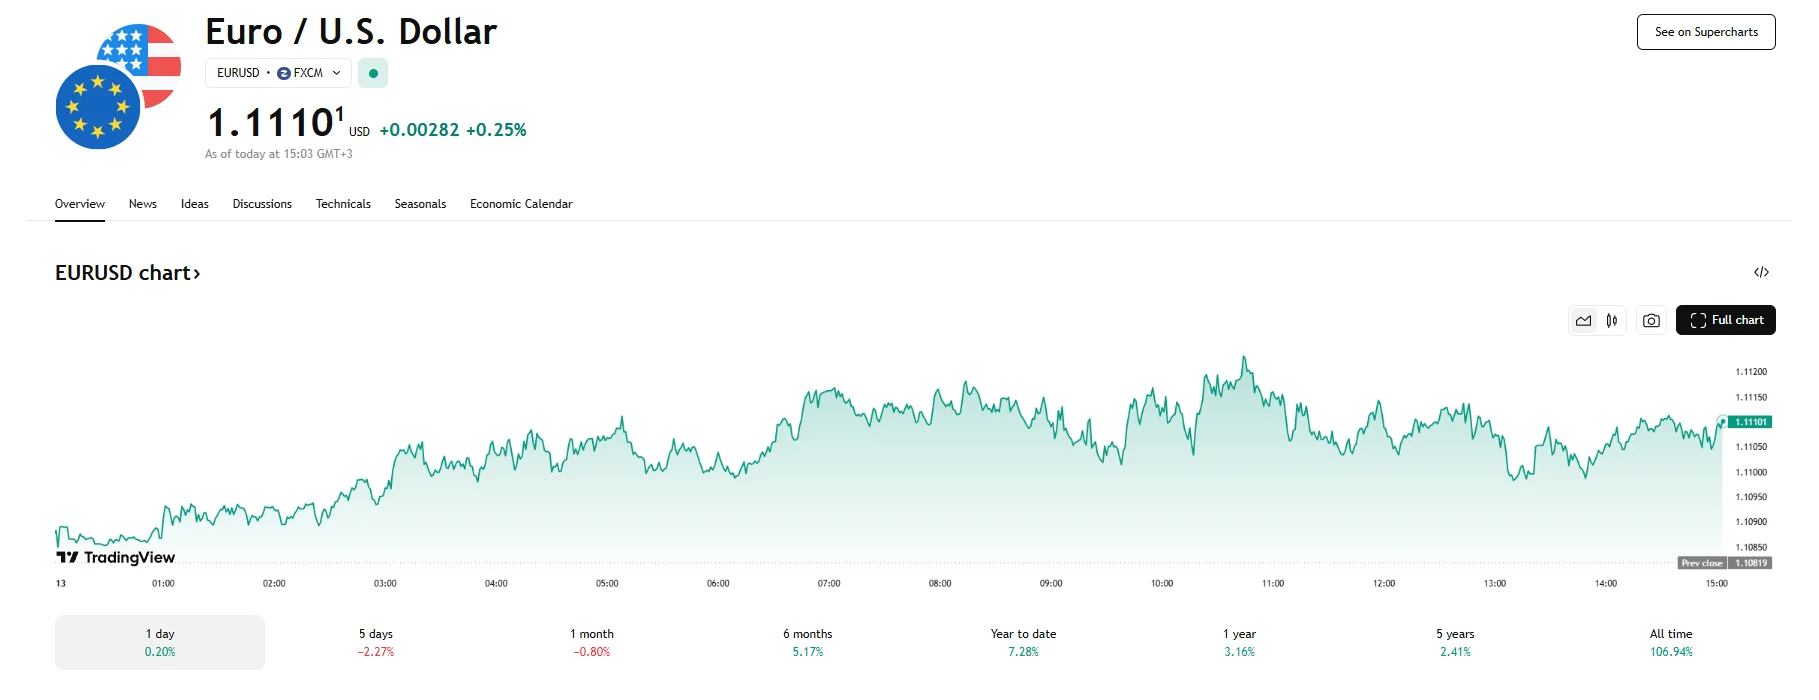Click the current price label 1.11101

click(x=1751, y=422)
